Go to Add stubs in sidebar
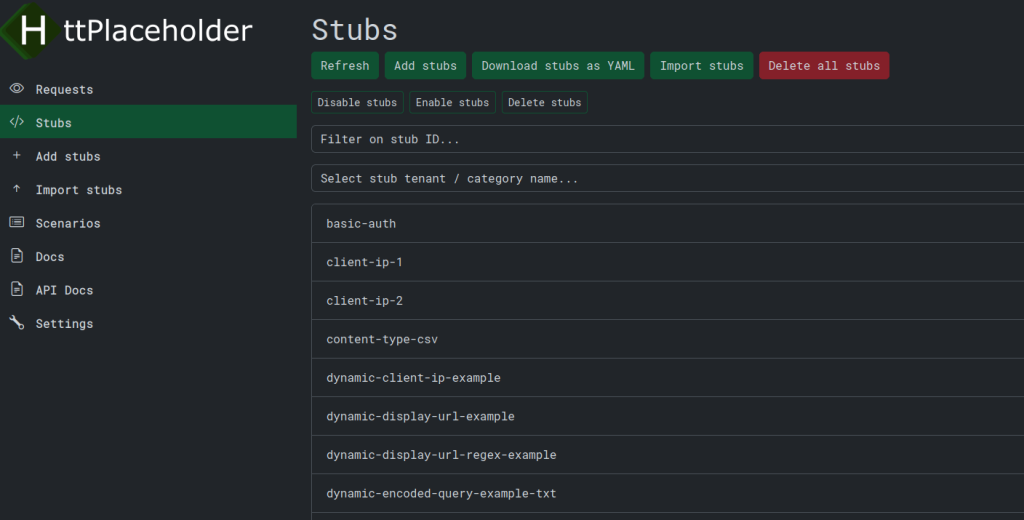1024x520 pixels. (x=148, y=155)
